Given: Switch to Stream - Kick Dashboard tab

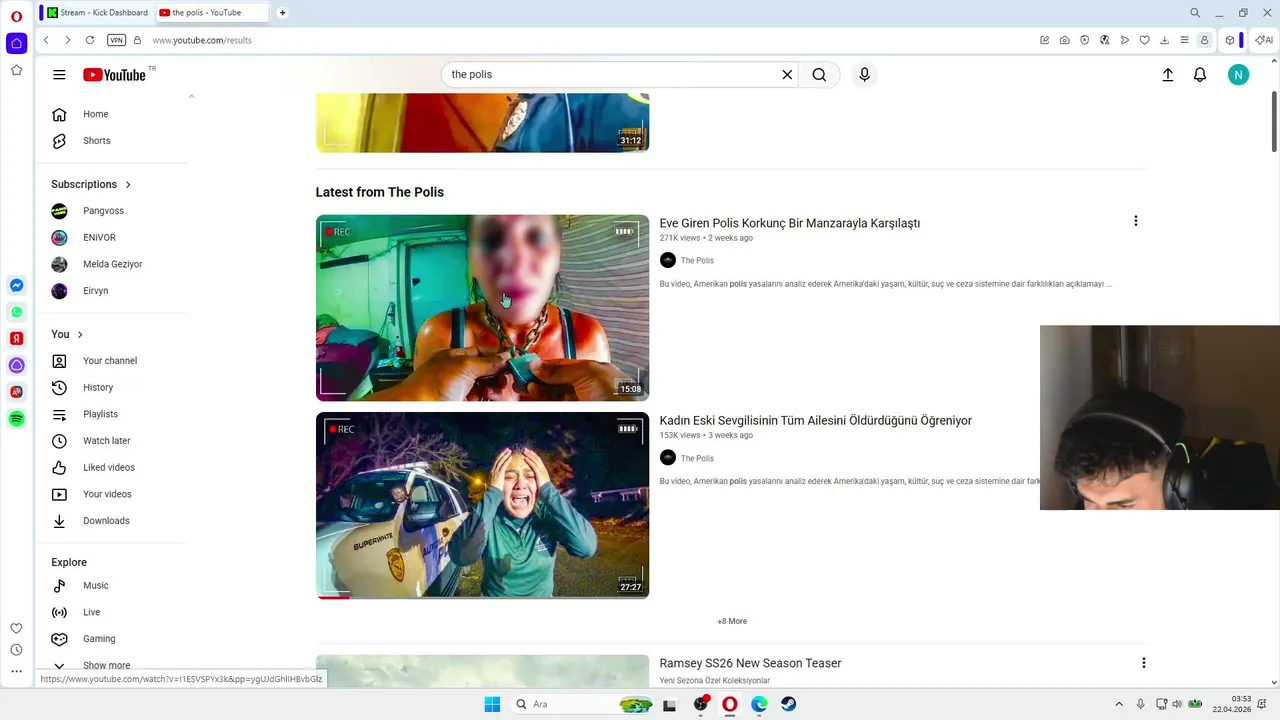Looking at the screenshot, I should click(x=97, y=13).
